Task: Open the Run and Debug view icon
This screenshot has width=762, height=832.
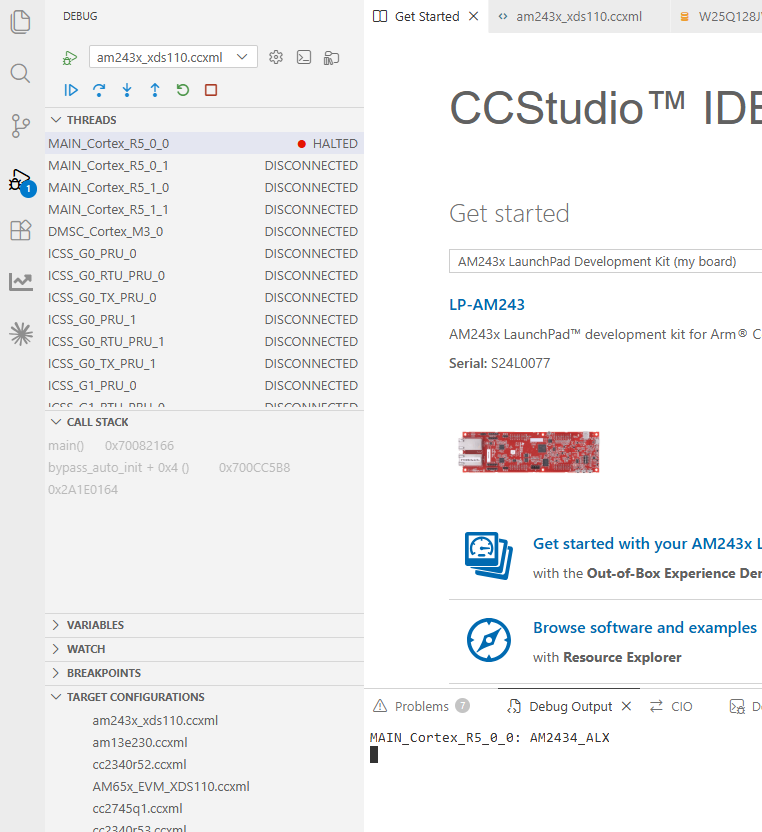Action: click(21, 182)
